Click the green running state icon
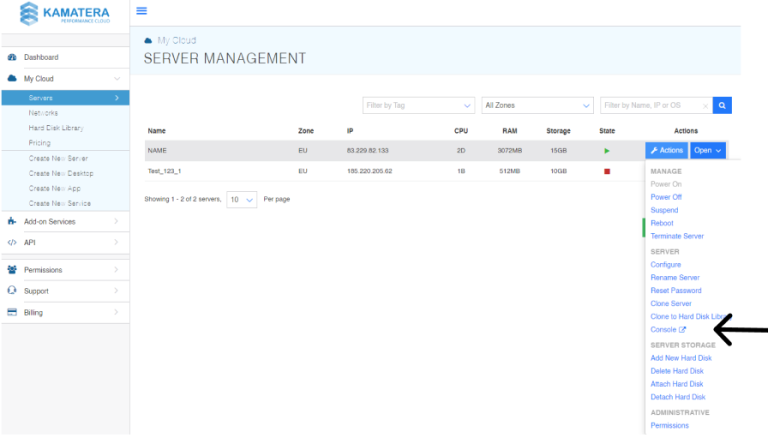768x438 pixels. 606,151
